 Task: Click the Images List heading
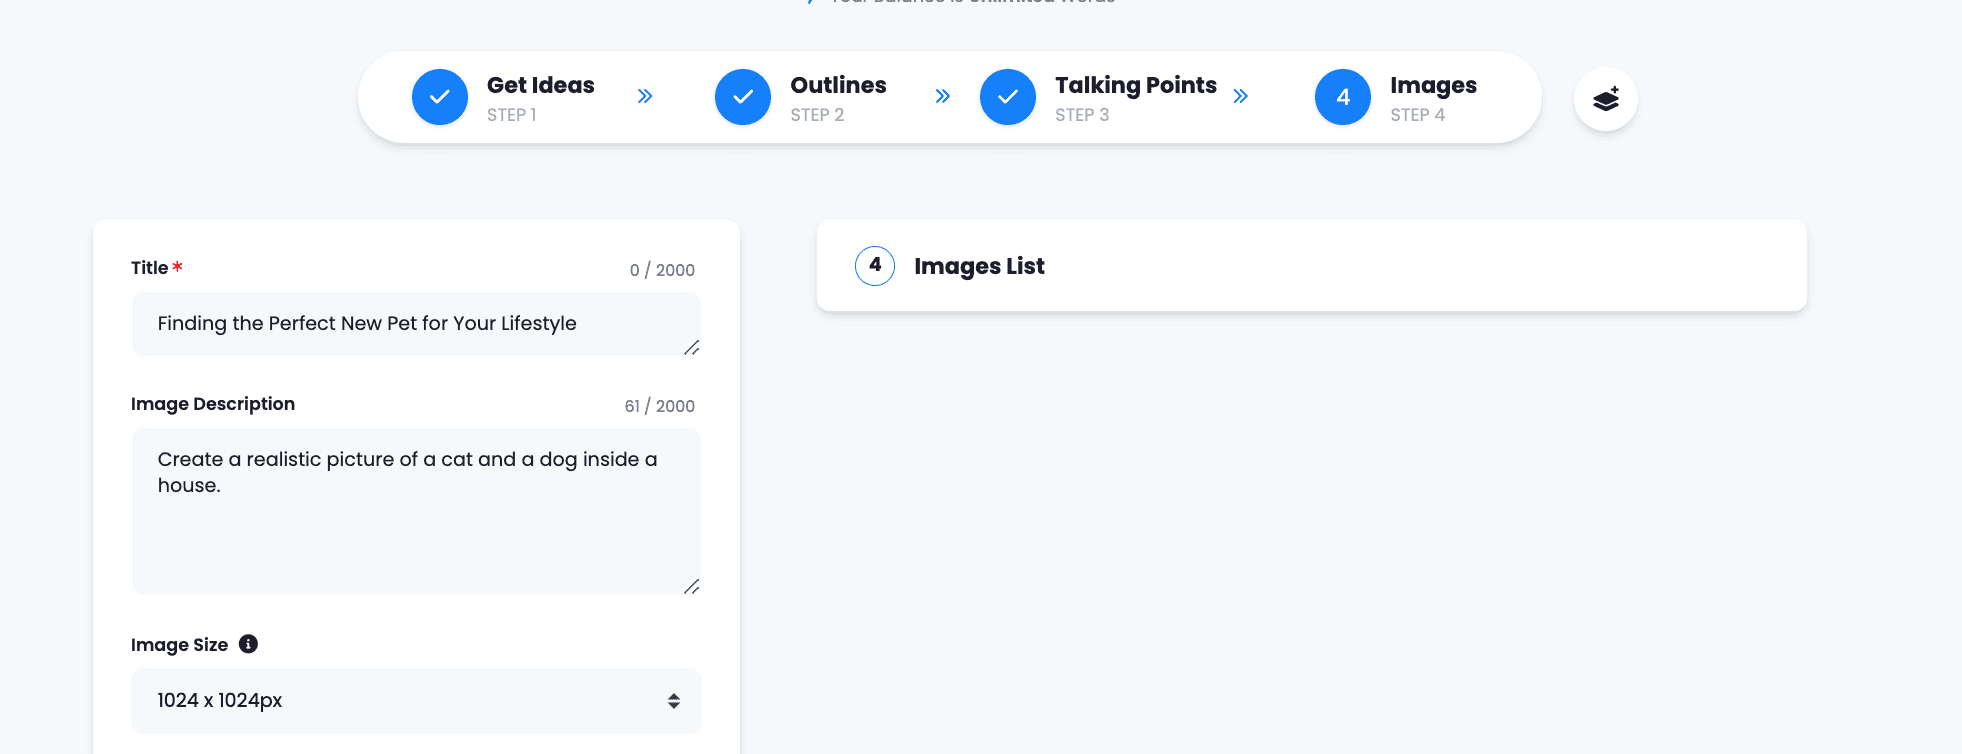coord(979,266)
